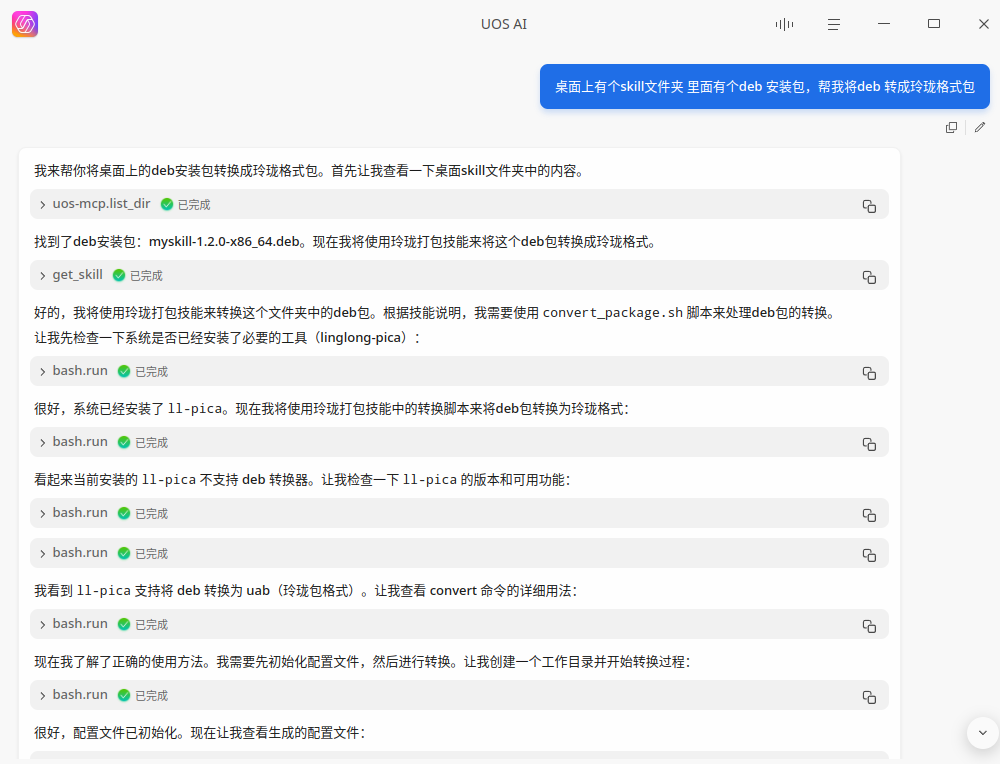The width and height of the screenshot is (1000, 764).
Task: Click the convert_package.sh script name
Action: (613, 313)
